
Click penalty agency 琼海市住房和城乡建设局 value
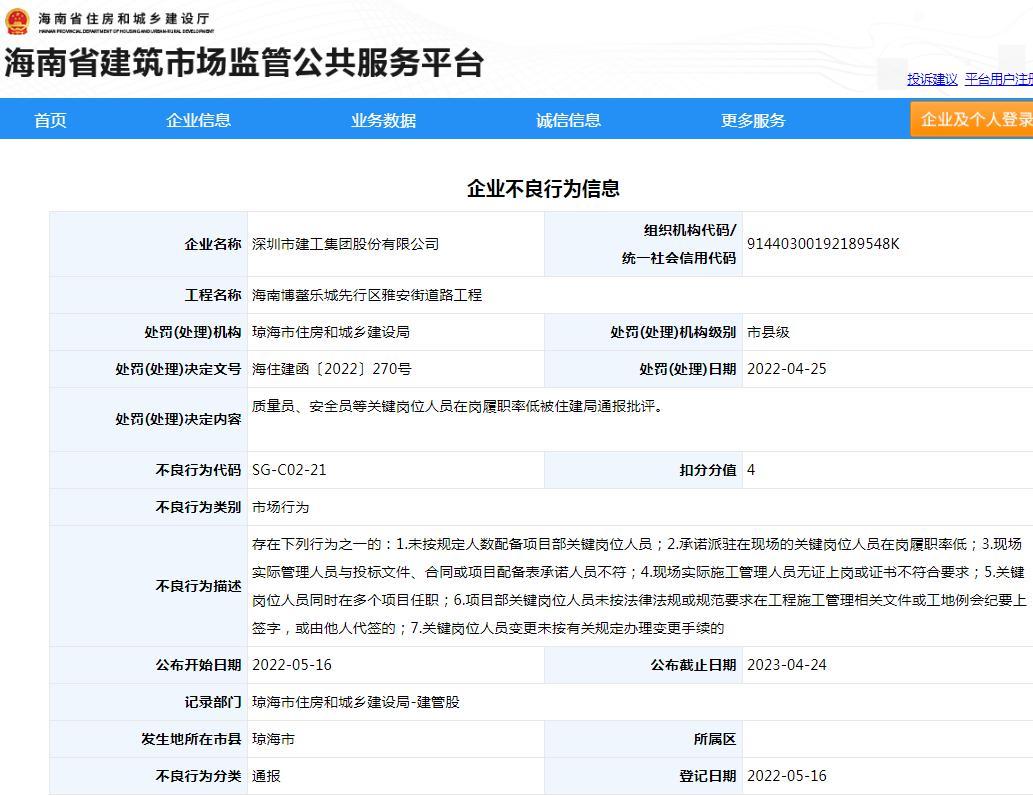tap(331, 331)
